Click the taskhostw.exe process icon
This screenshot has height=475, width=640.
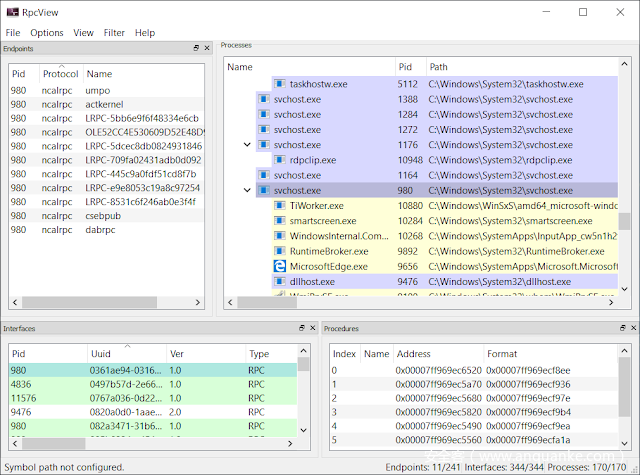click(280, 85)
